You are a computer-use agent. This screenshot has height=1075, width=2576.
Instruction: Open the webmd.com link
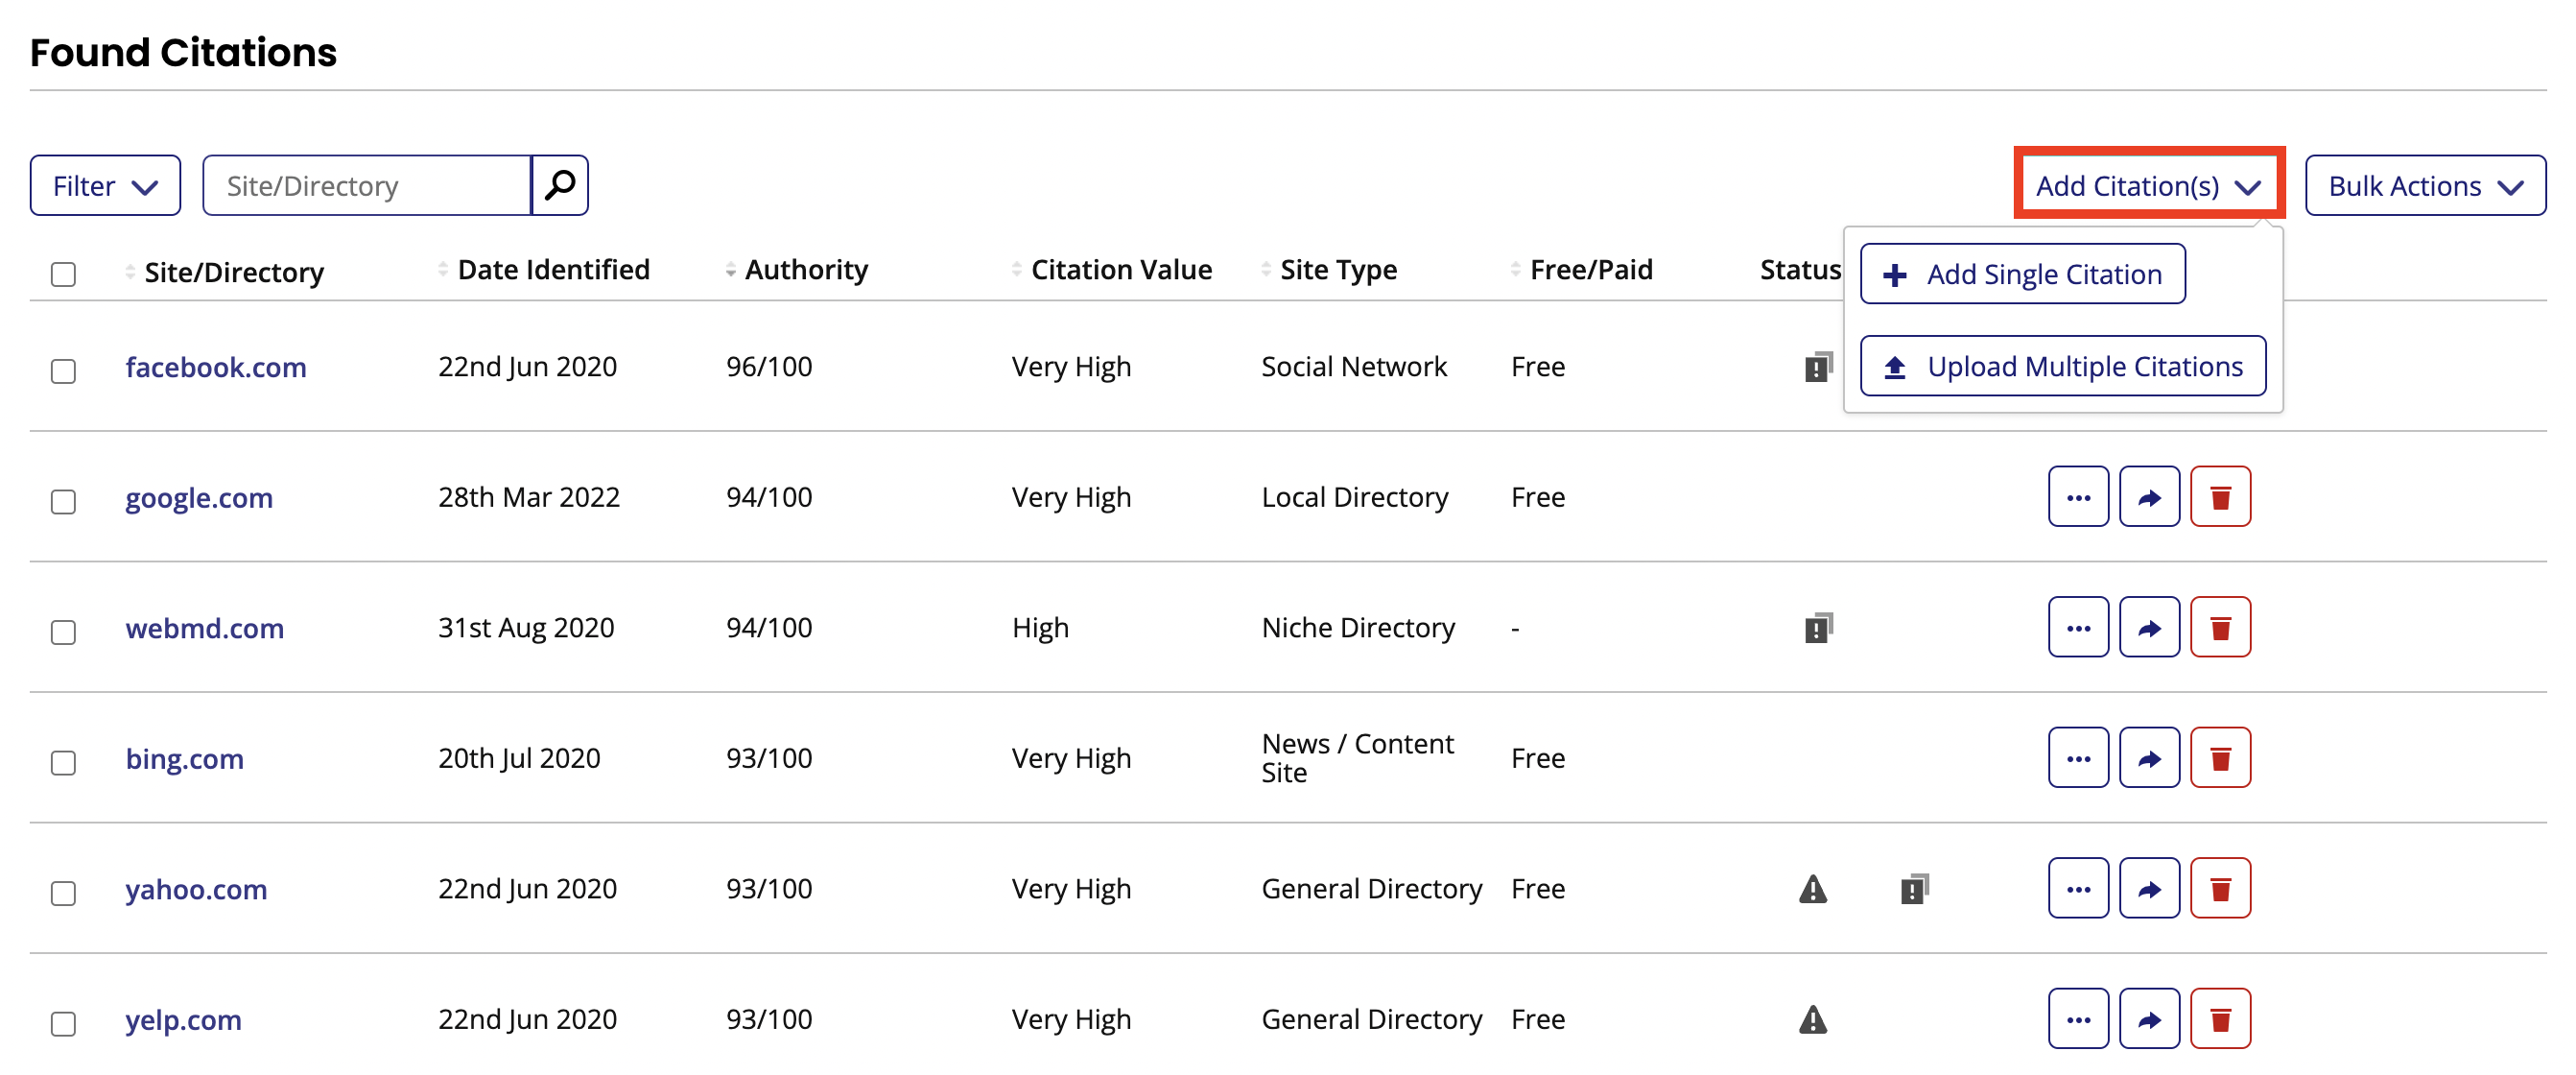point(205,628)
